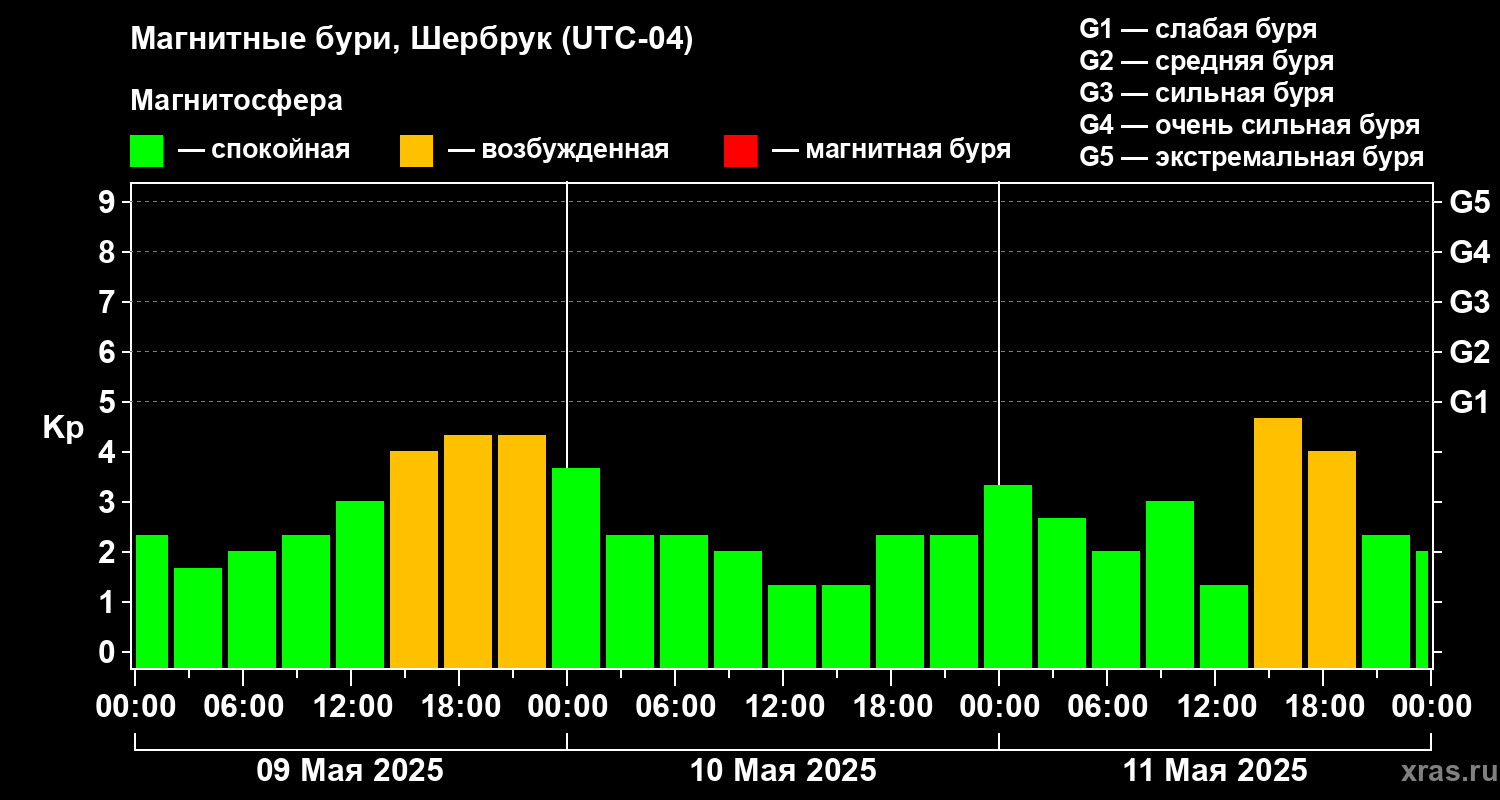This screenshot has width=1500, height=800.
Task: Click the '12:00' time label under 10 May
Action: pyautogui.click(x=783, y=707)
